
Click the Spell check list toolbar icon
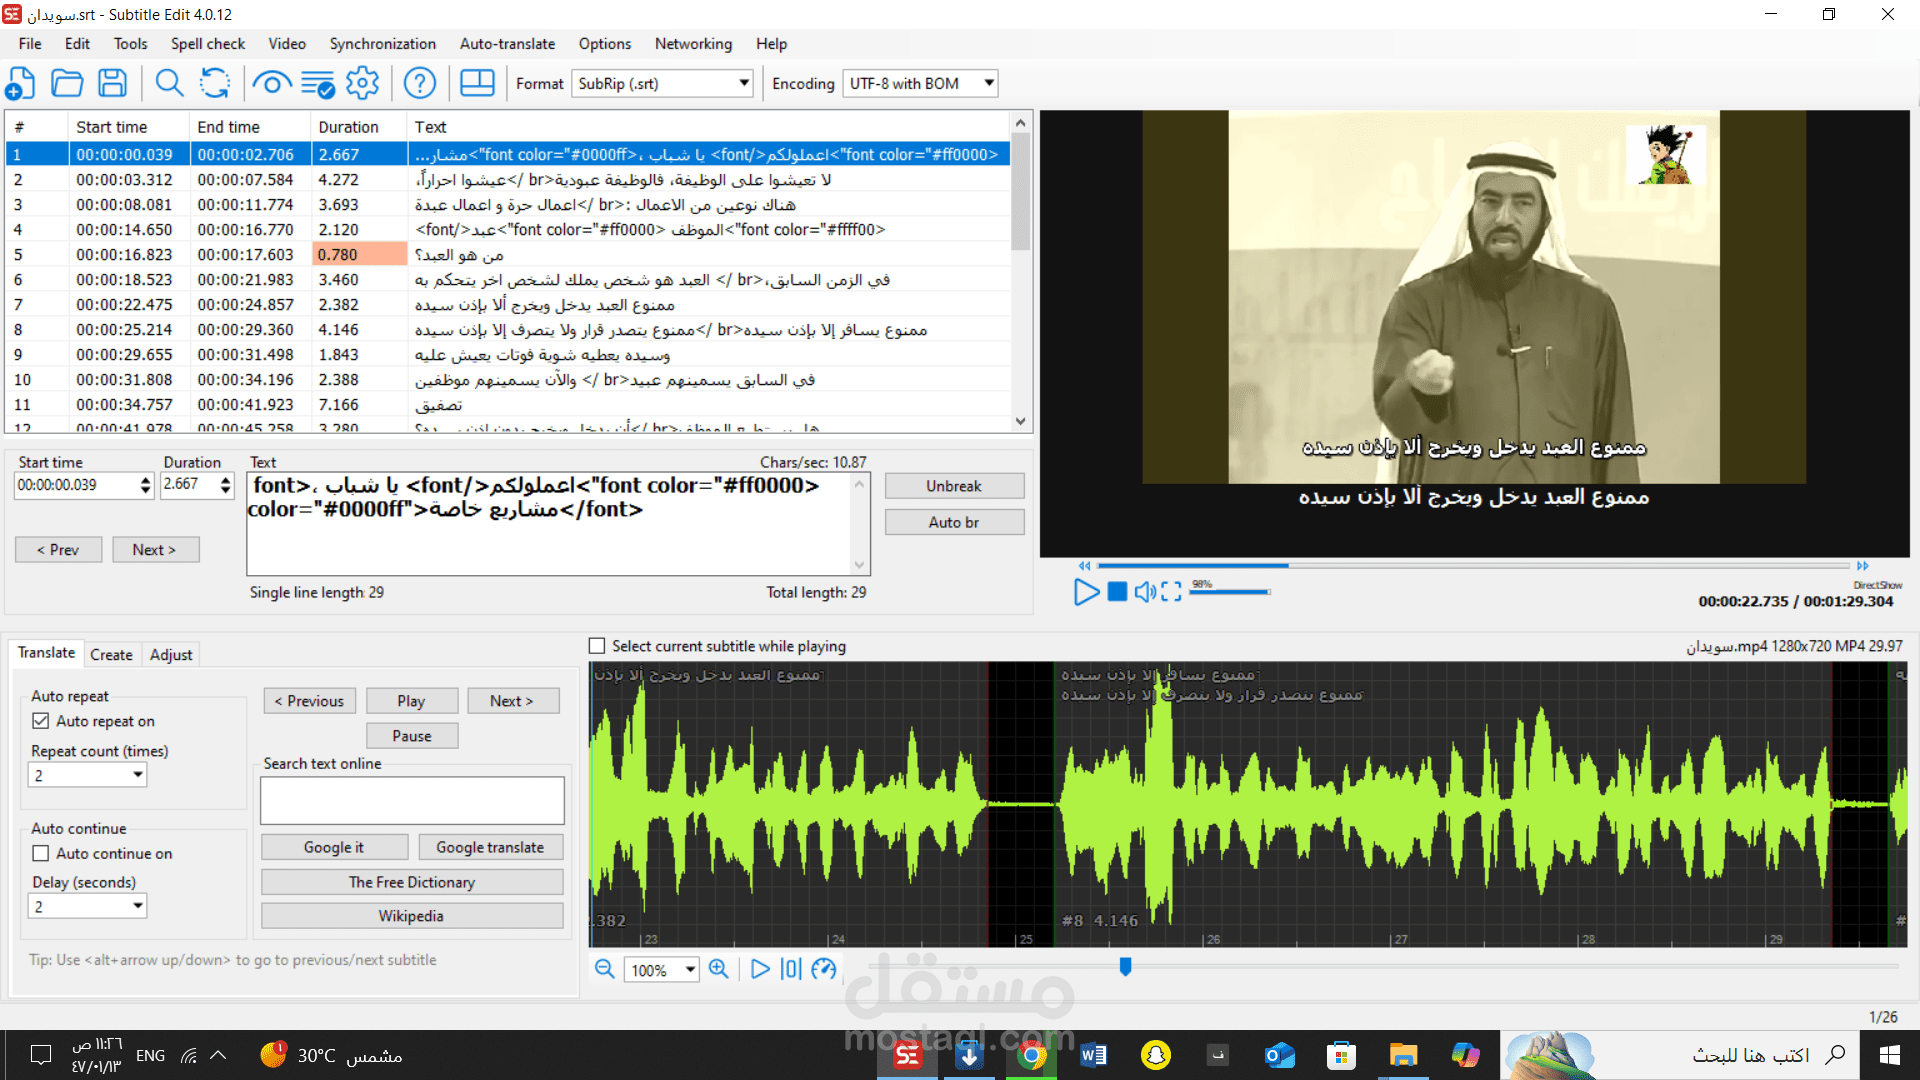point(318,83)
